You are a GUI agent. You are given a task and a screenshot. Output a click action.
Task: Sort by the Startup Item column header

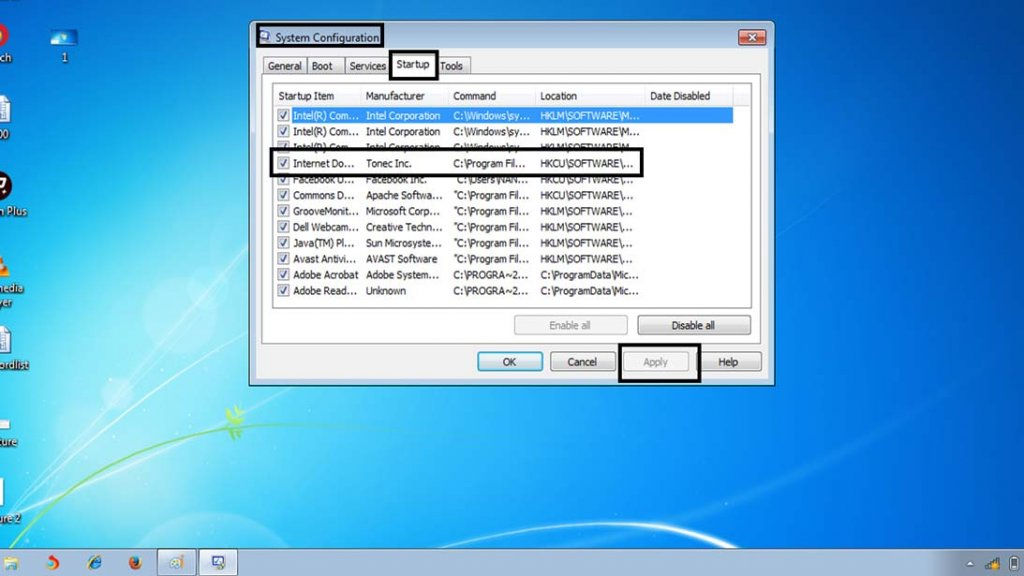pos(317,96)
